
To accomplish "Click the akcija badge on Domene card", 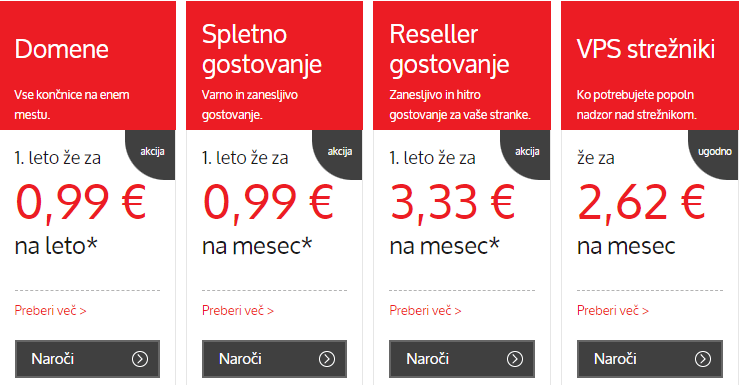I will click(x=152, y=152).
